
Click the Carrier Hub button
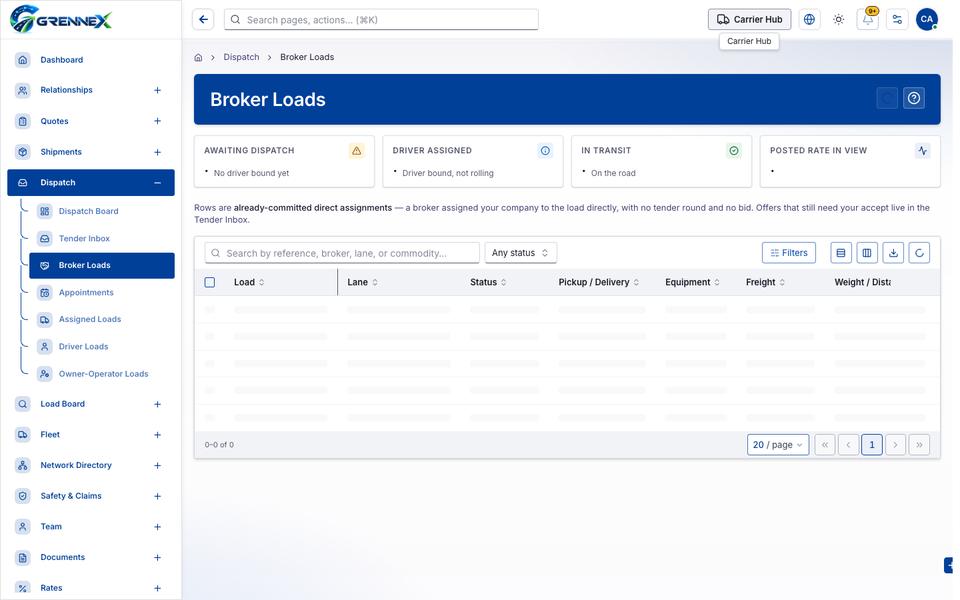pyautogui.click(x=749, y=20)
